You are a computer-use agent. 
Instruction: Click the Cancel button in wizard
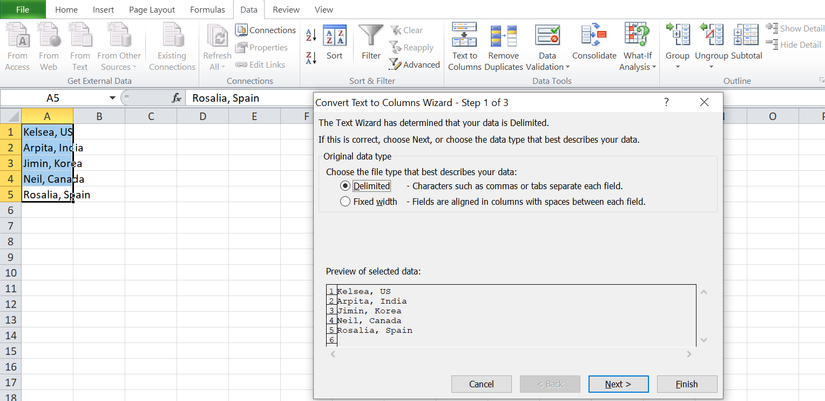481,384
